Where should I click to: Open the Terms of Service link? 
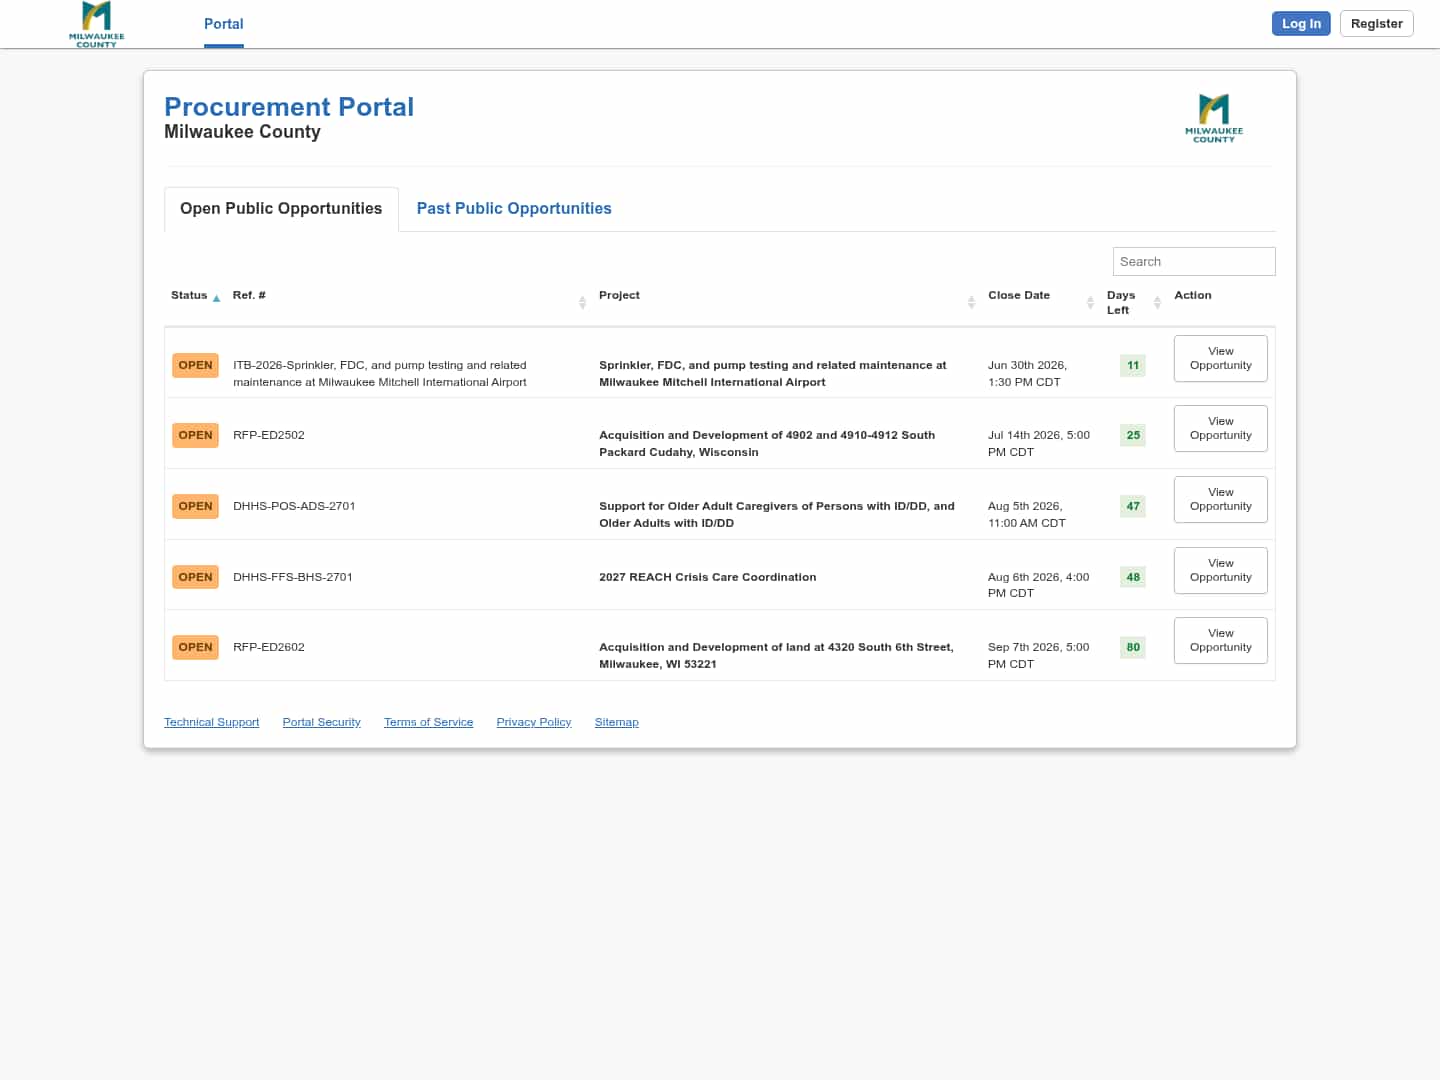coord(428,722)
